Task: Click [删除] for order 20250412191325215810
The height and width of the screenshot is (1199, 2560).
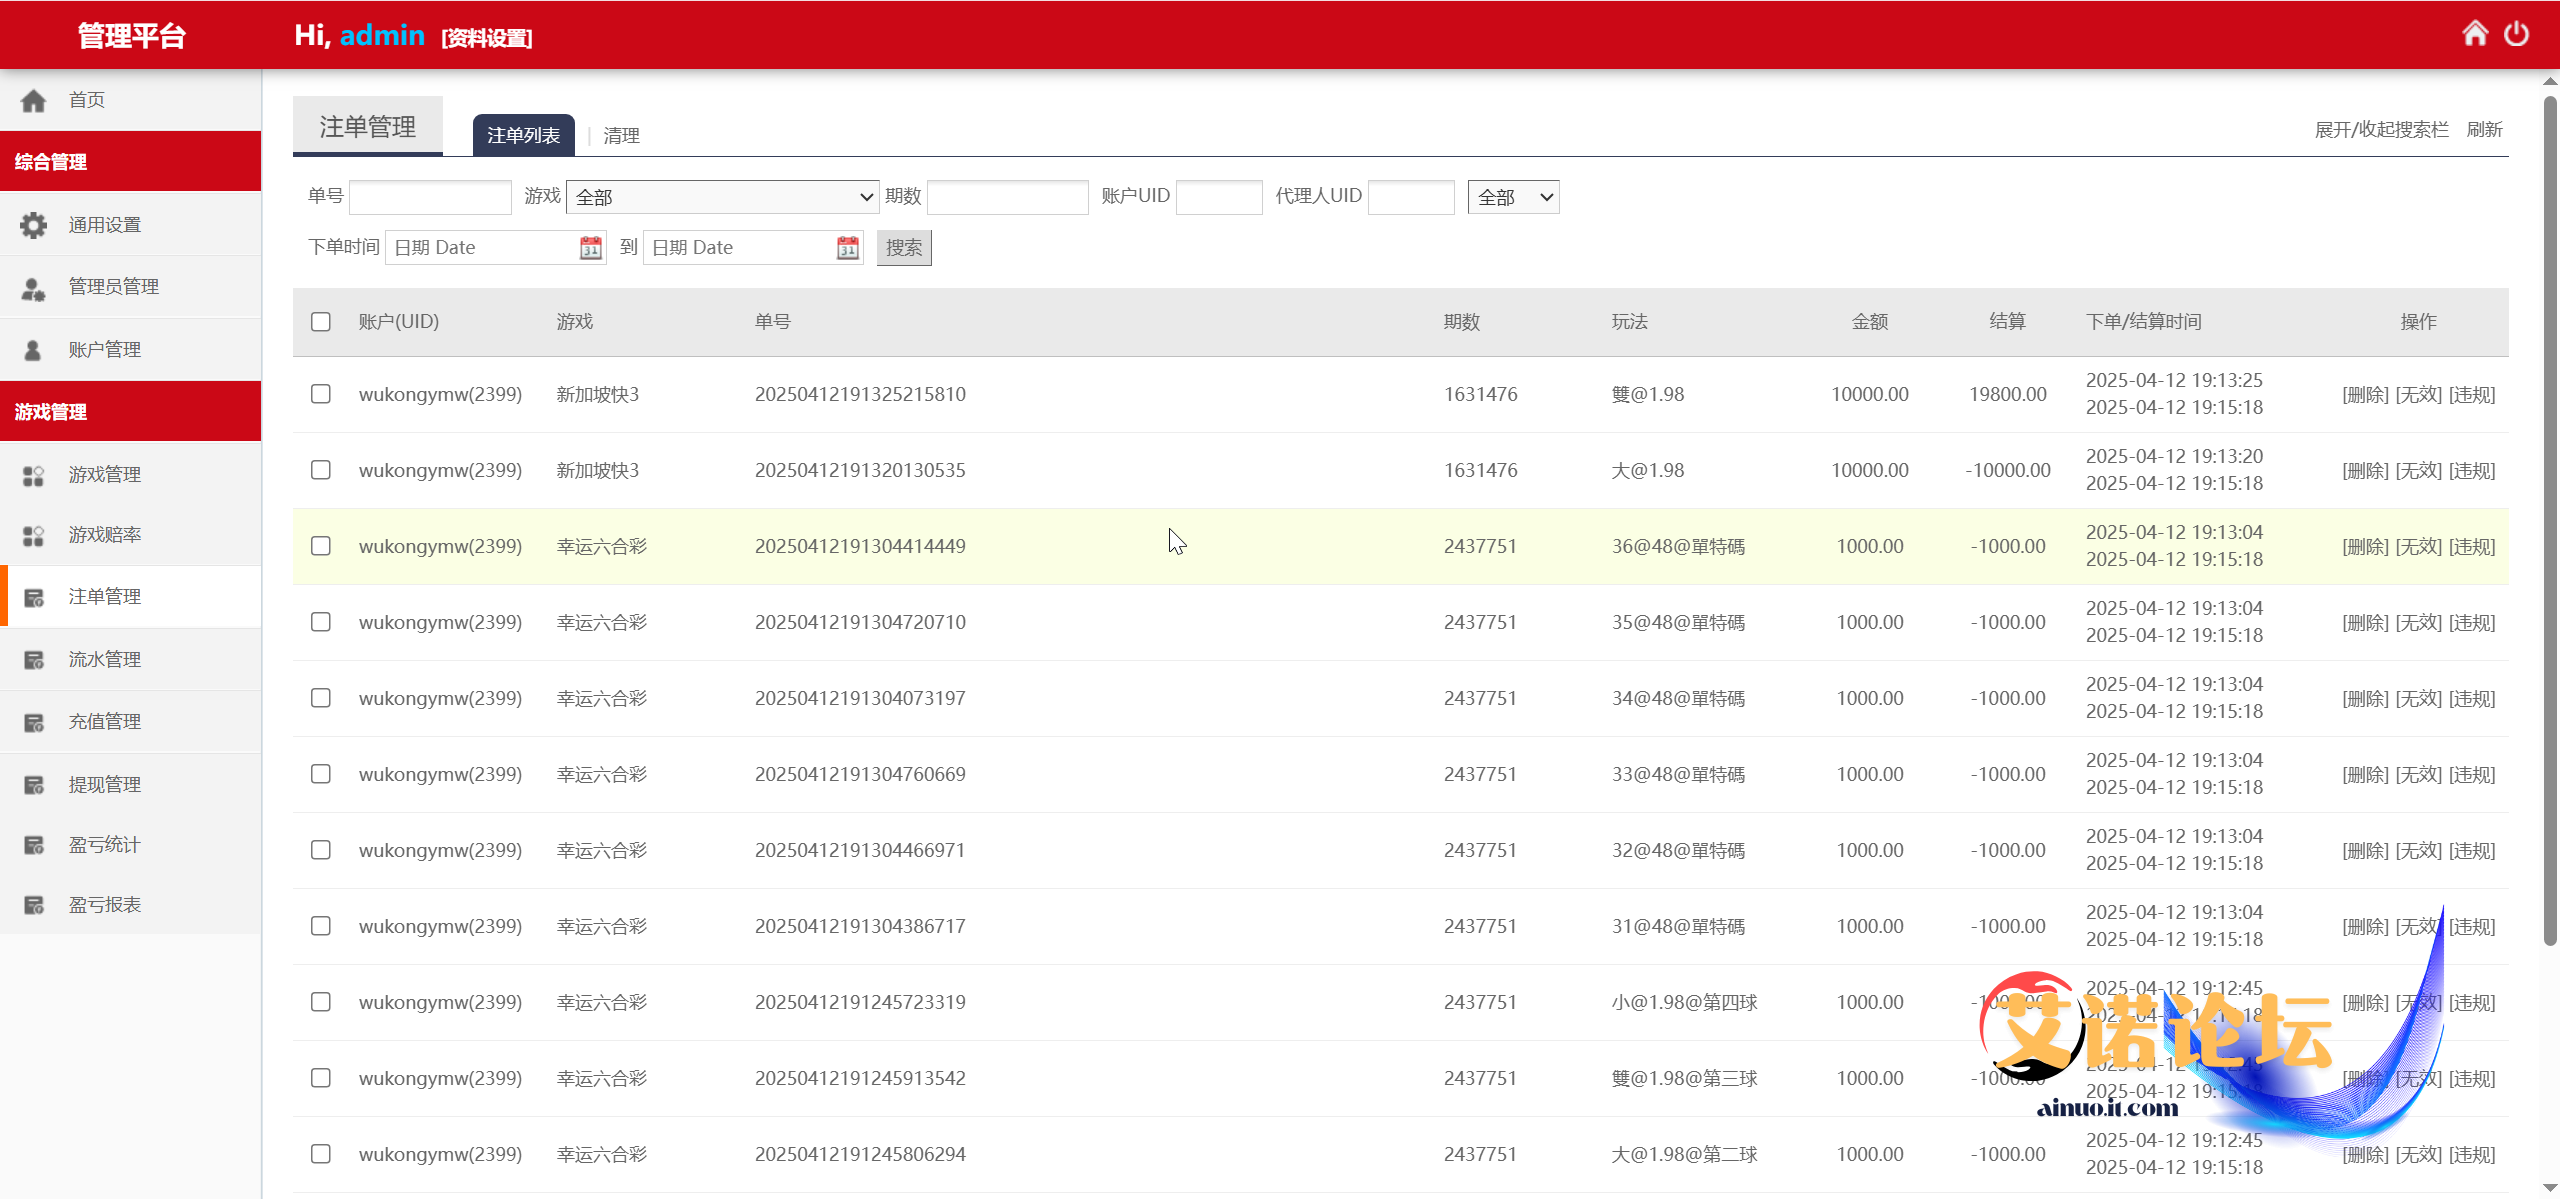Action: click(x=2365, y=394)
